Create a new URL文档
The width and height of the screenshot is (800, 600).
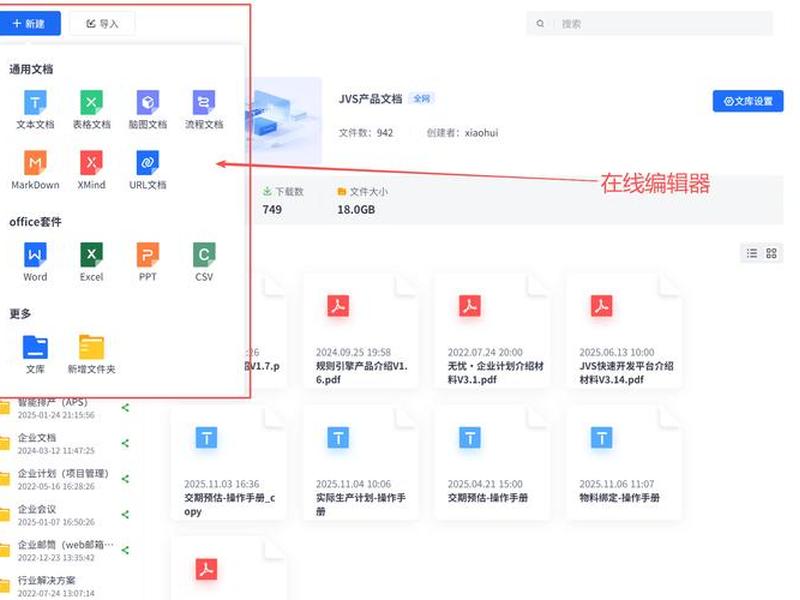click(x=147, y=170)
